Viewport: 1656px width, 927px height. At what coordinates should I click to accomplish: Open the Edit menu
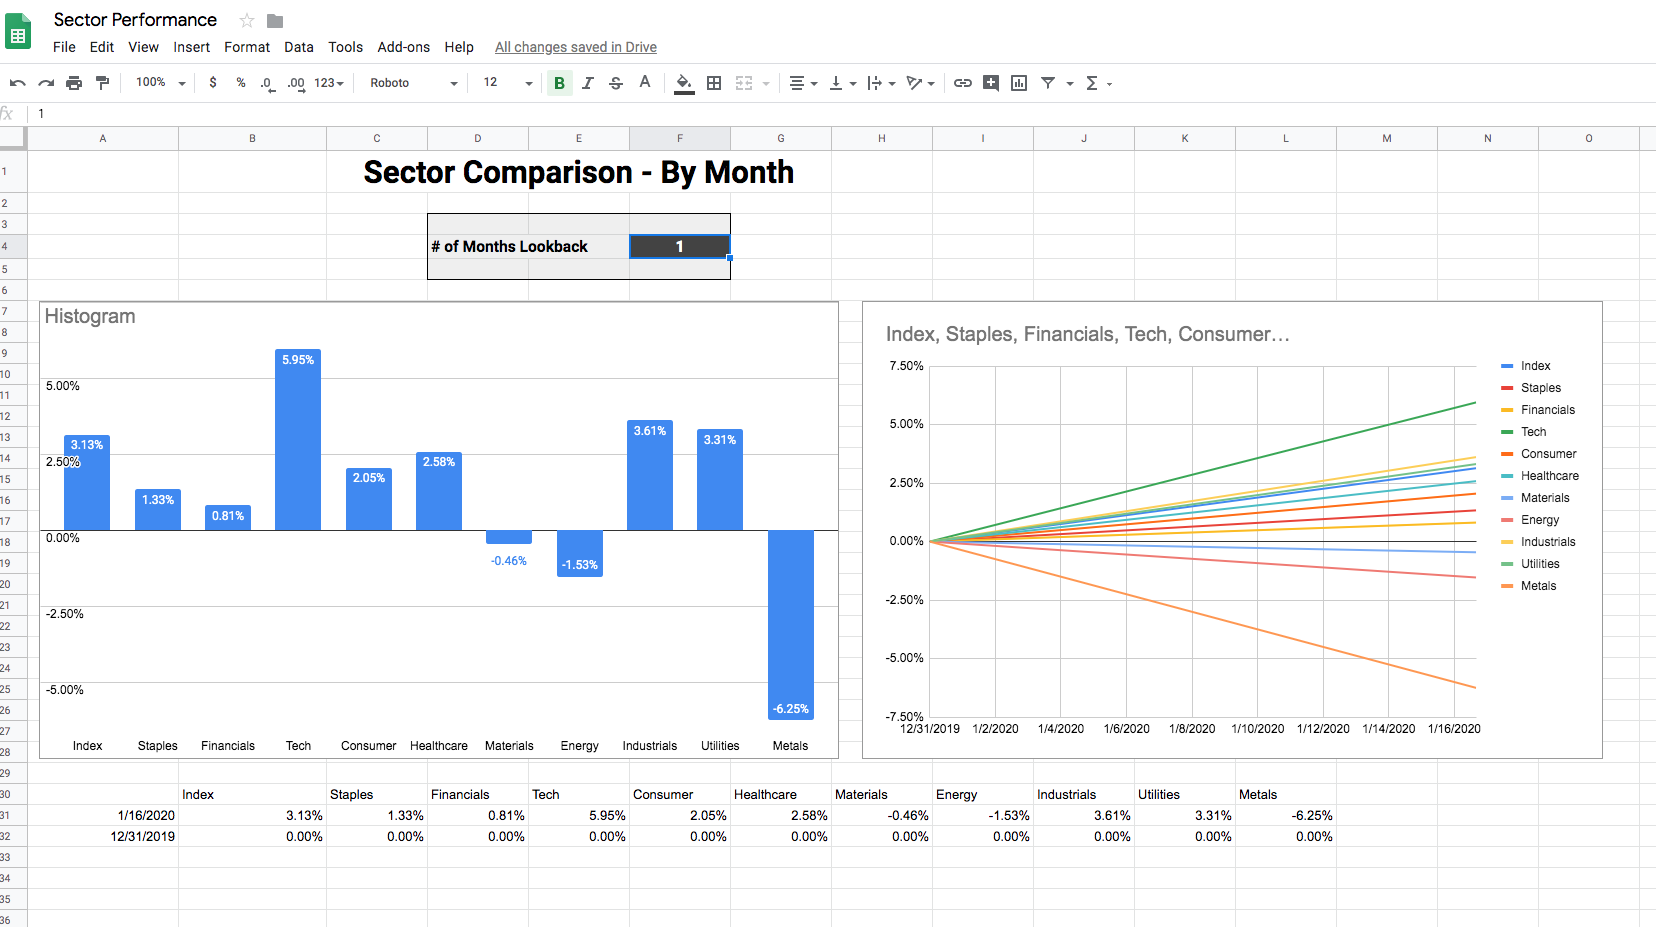tap(102, 47)
